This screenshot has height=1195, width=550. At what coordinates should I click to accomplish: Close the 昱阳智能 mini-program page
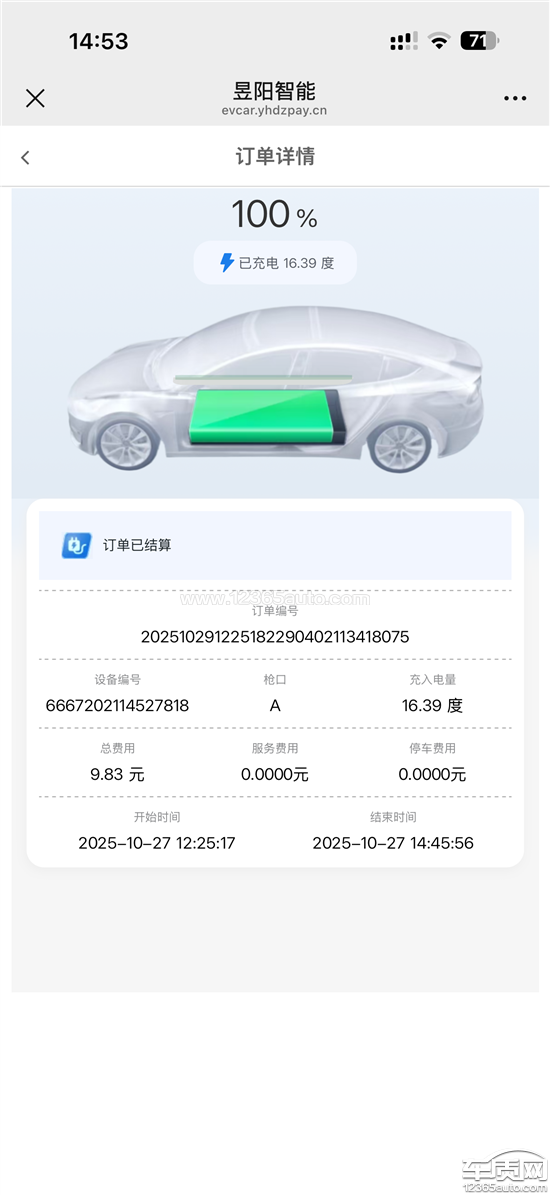35,98
